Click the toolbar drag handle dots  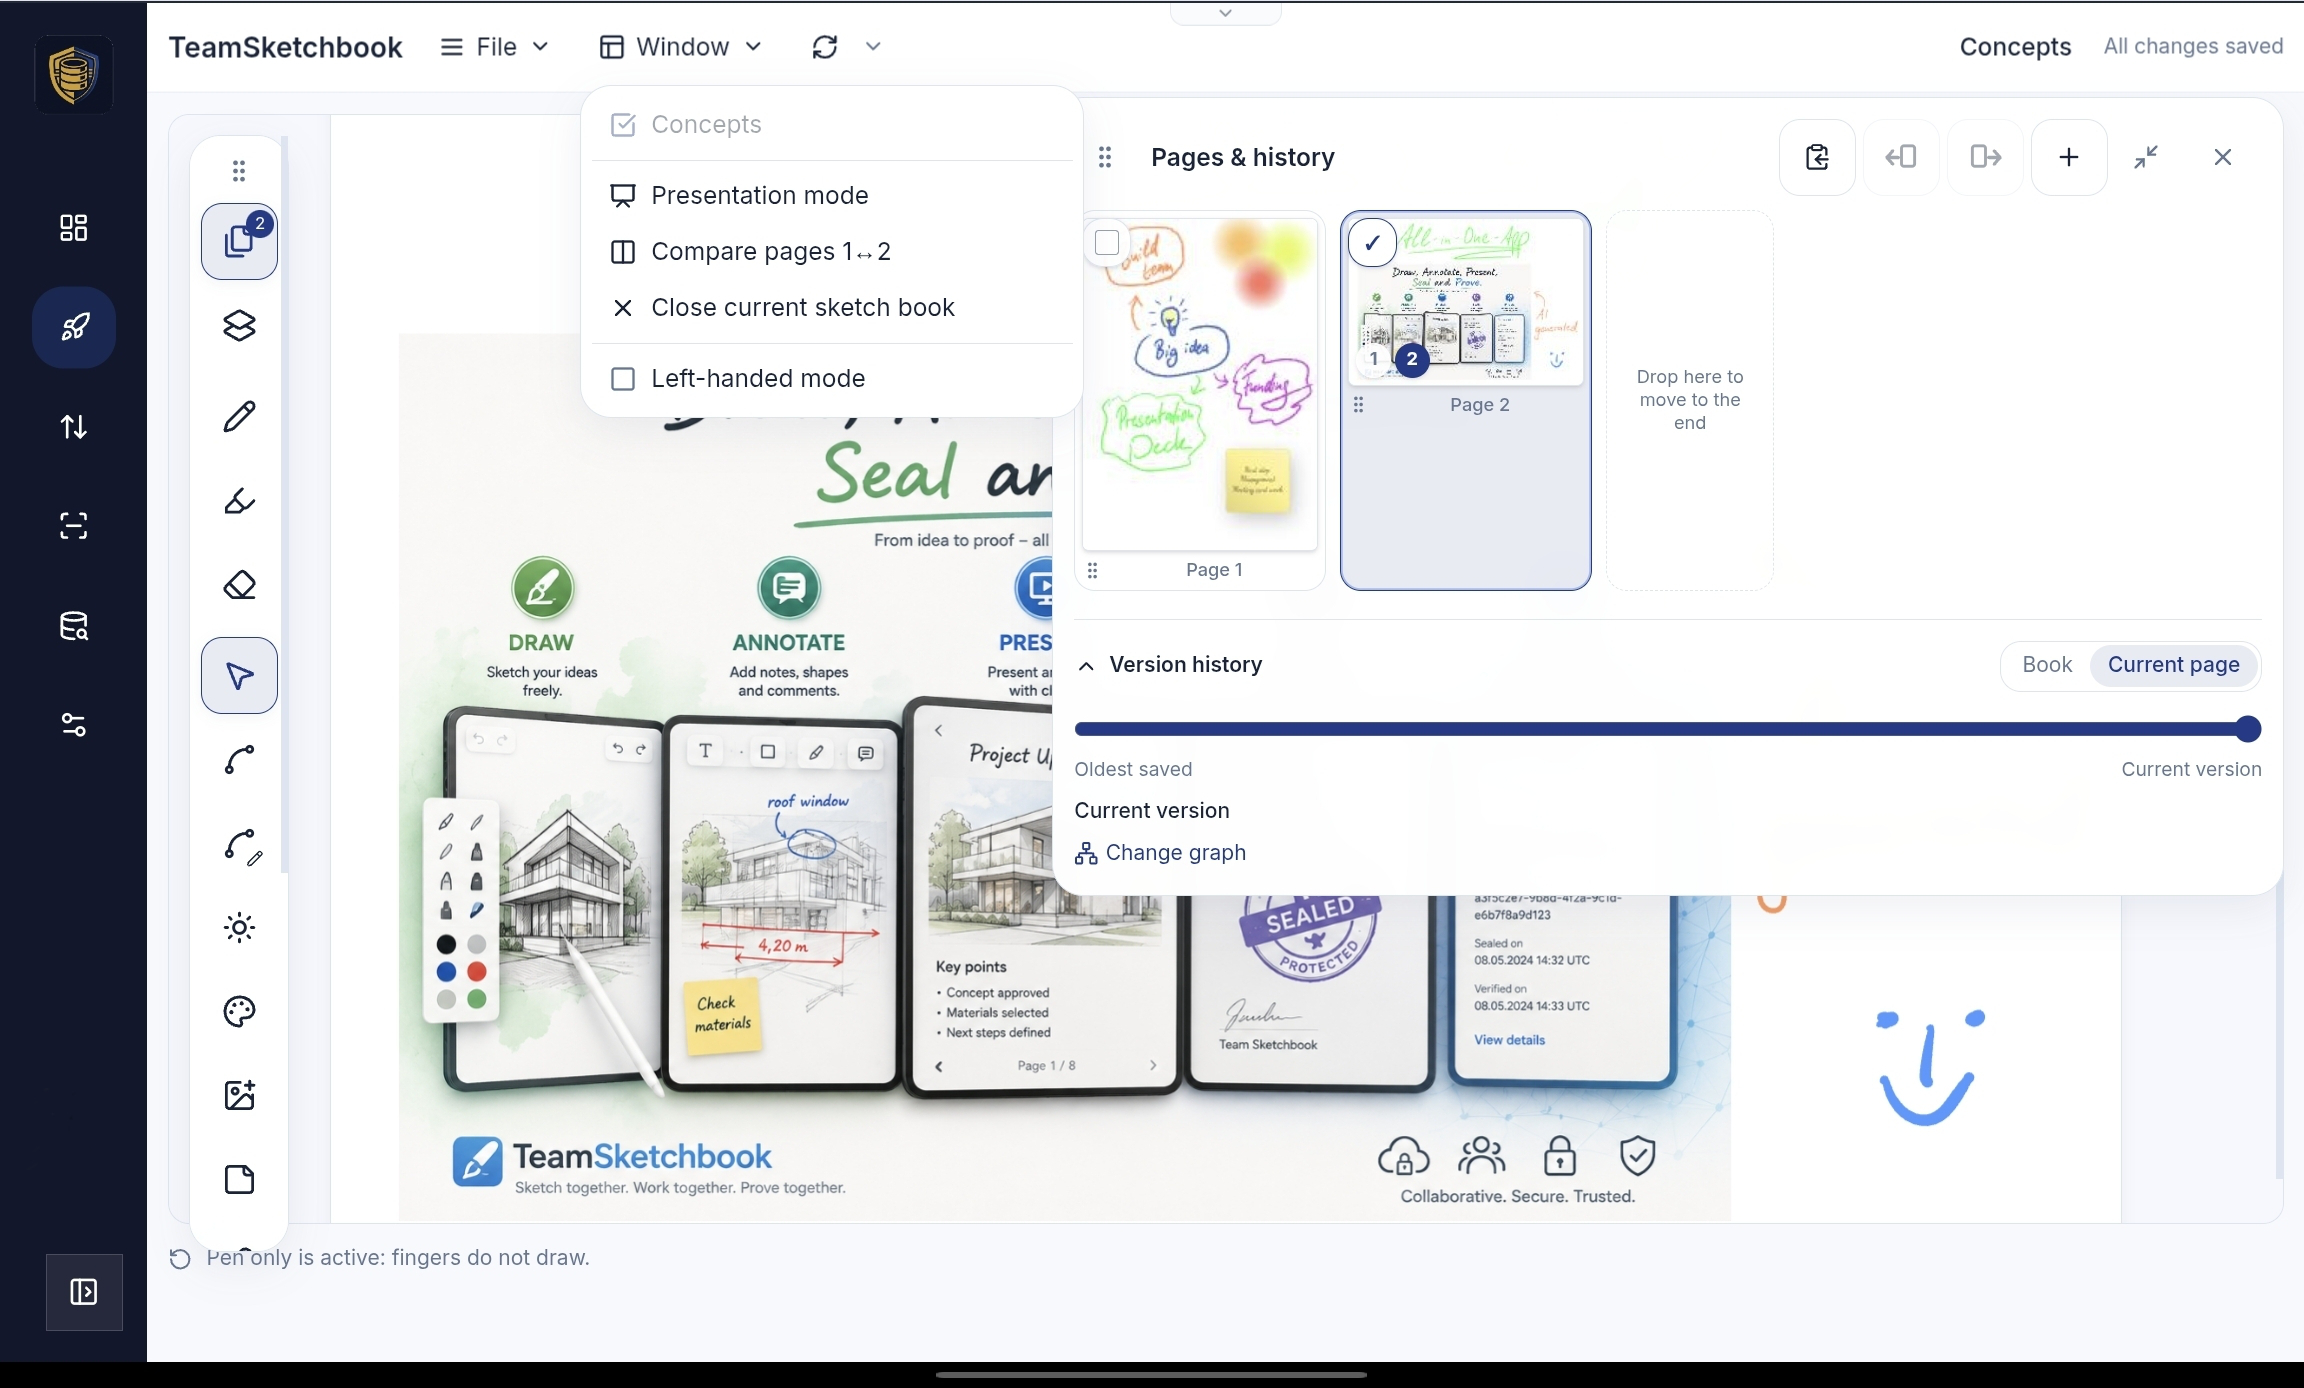coord(239,171)
